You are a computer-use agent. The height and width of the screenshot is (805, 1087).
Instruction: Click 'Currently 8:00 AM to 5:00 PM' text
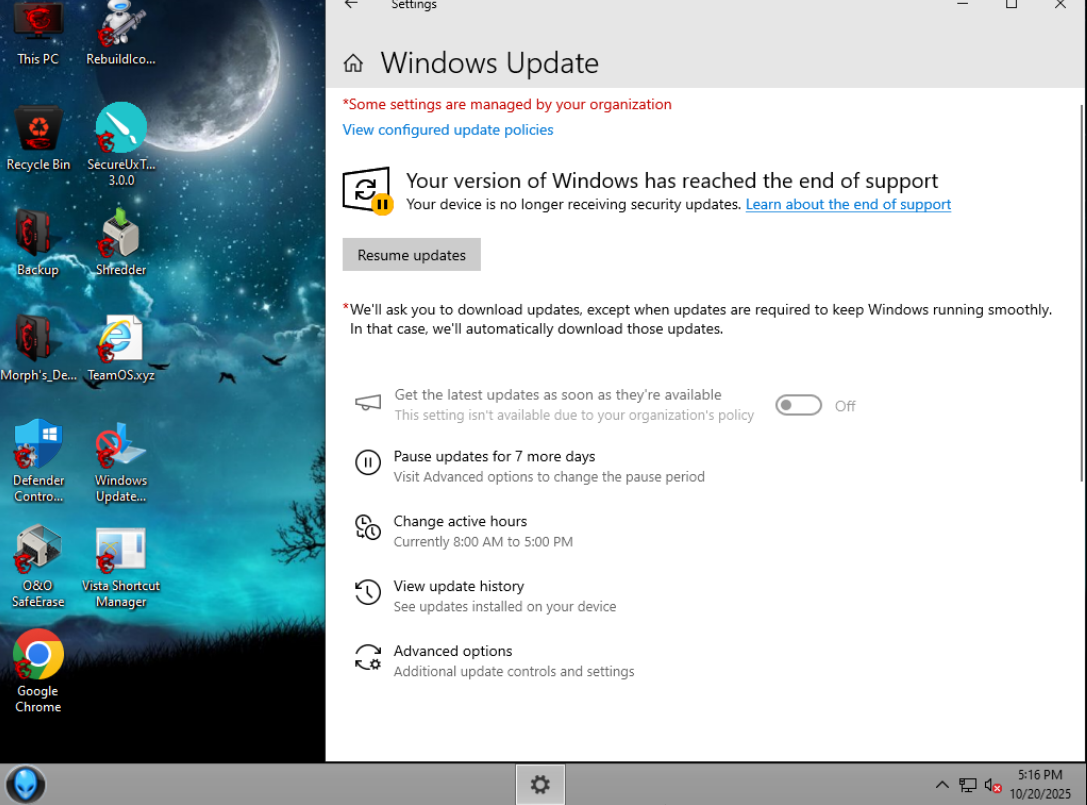(483, 542)
